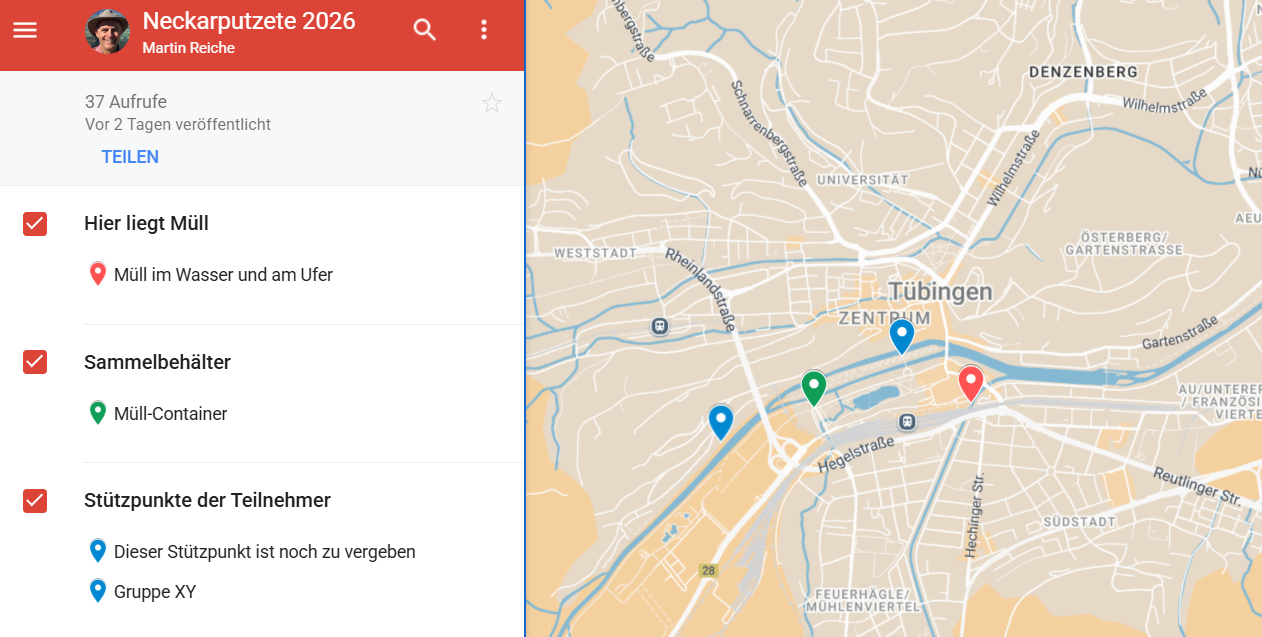The width and height of the screenshot is (1262, 637).
Task: Open the hamburger main menu
Action: pos(25,30)
